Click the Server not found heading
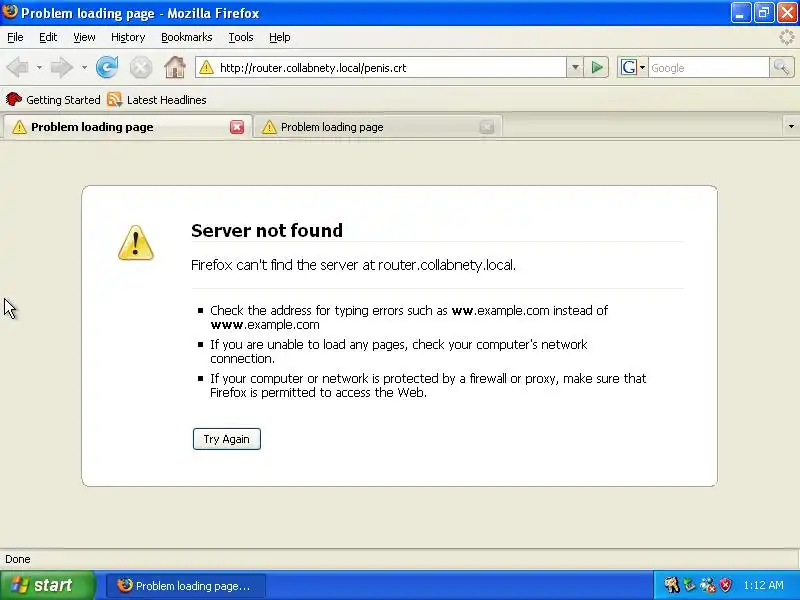800x600 pixels. (267, 231)
